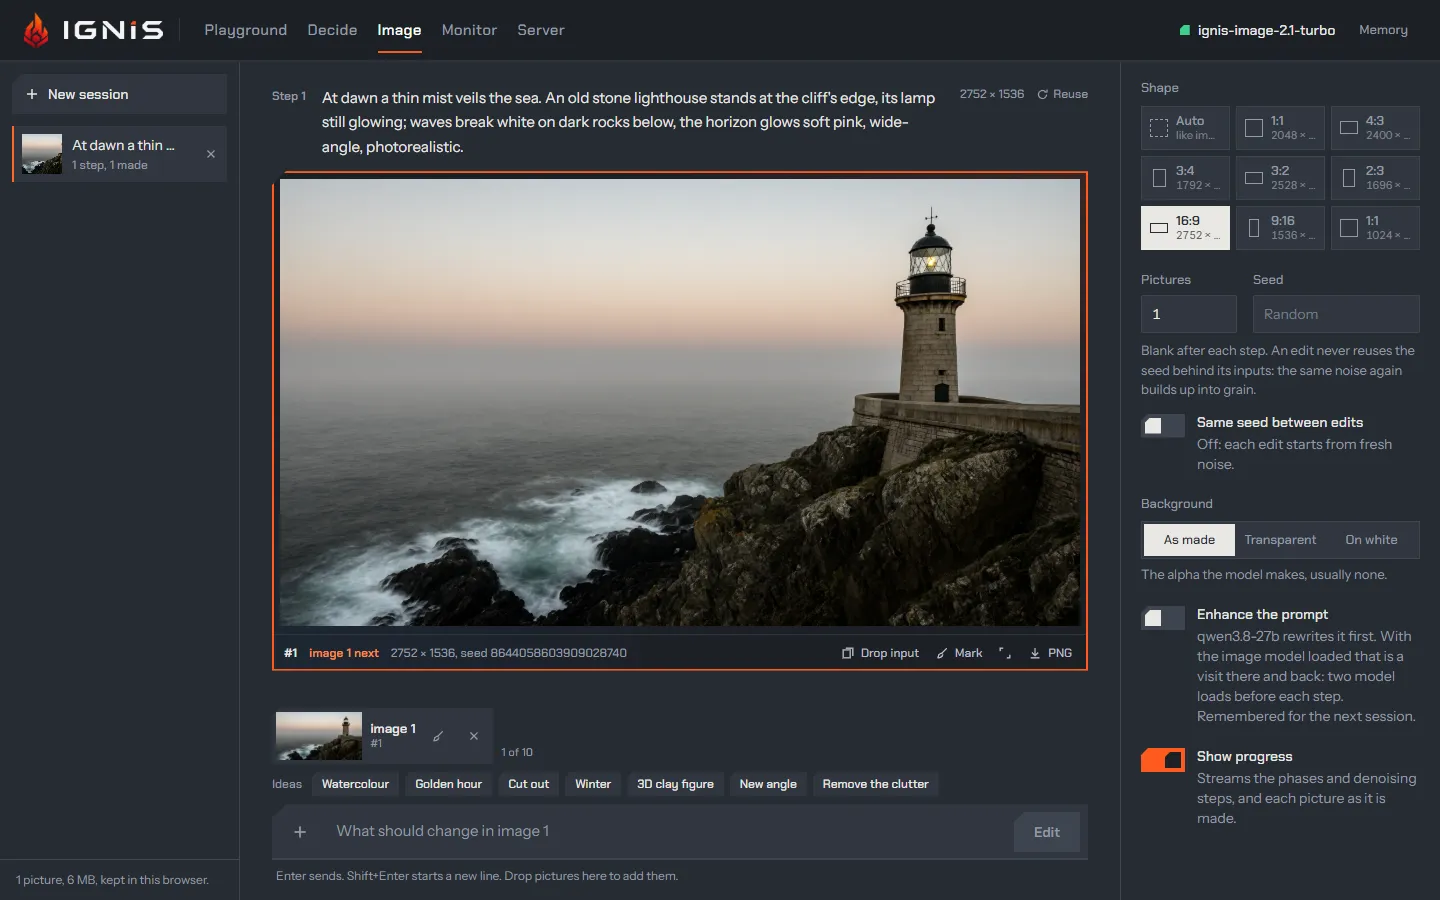
Task: Open the Playground tab
Action: [246, 30]
